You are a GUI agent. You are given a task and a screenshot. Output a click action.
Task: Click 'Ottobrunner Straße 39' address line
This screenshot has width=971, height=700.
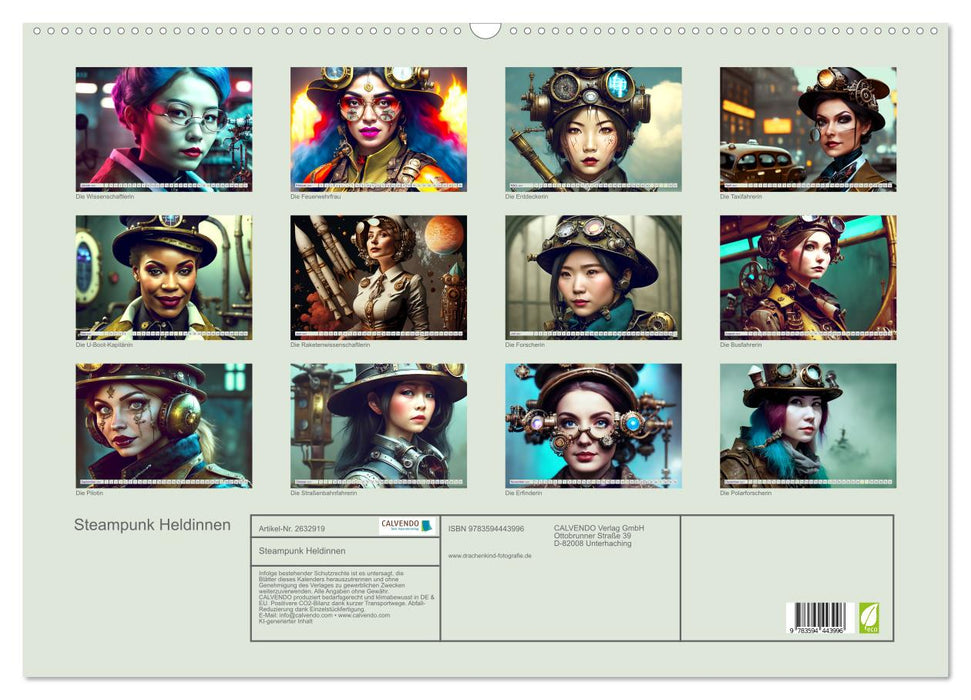click(x=593, y=535)
